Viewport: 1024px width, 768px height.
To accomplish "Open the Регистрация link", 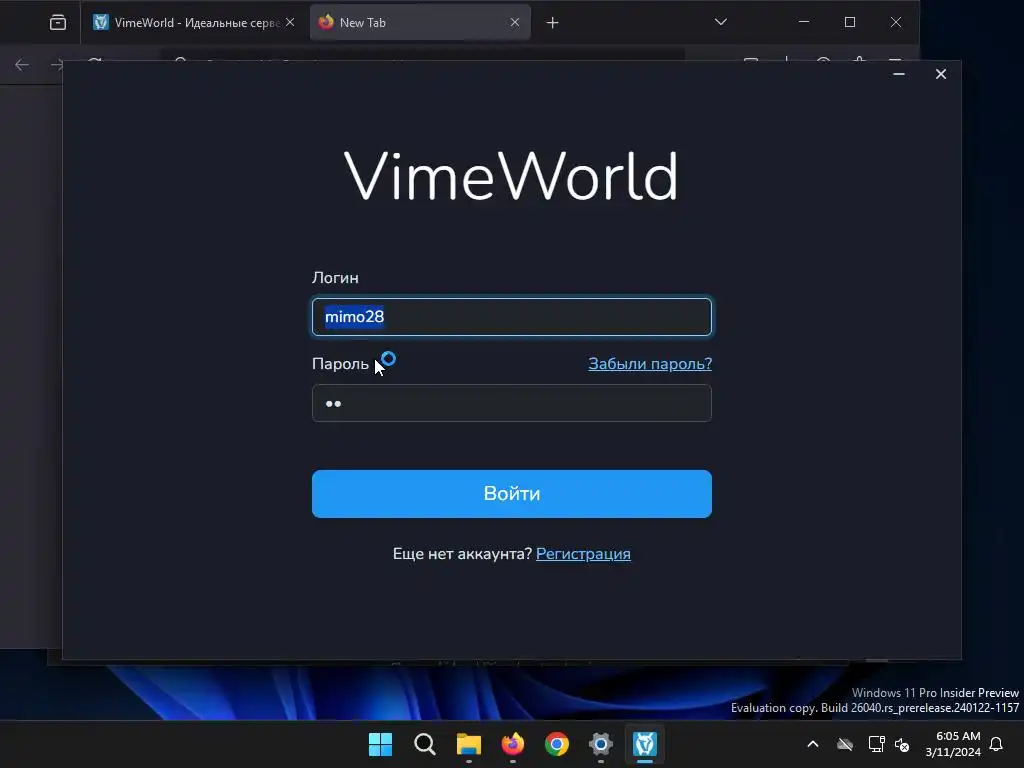I will [583, 554].
